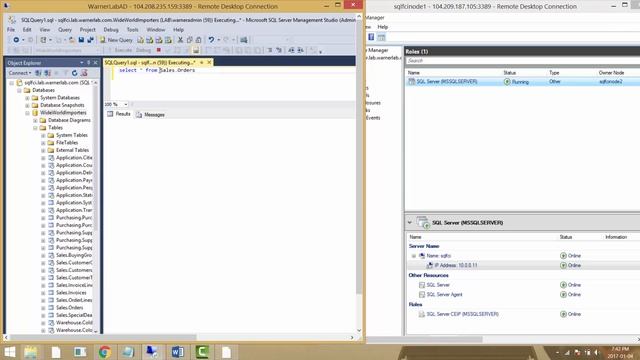Open Help menu in Failover Cluster Manager
The image size is (640, 360).
(382, 27)
